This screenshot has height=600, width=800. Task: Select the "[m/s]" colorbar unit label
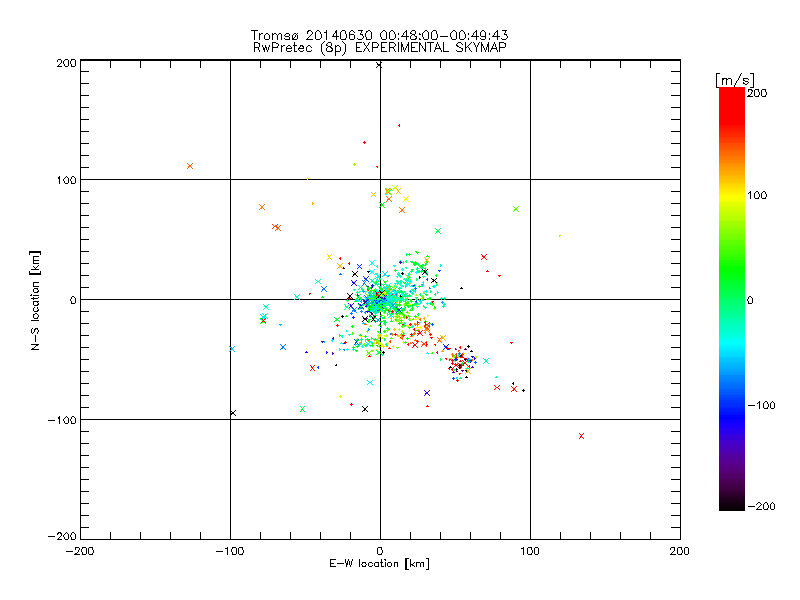tap(735, 80)
